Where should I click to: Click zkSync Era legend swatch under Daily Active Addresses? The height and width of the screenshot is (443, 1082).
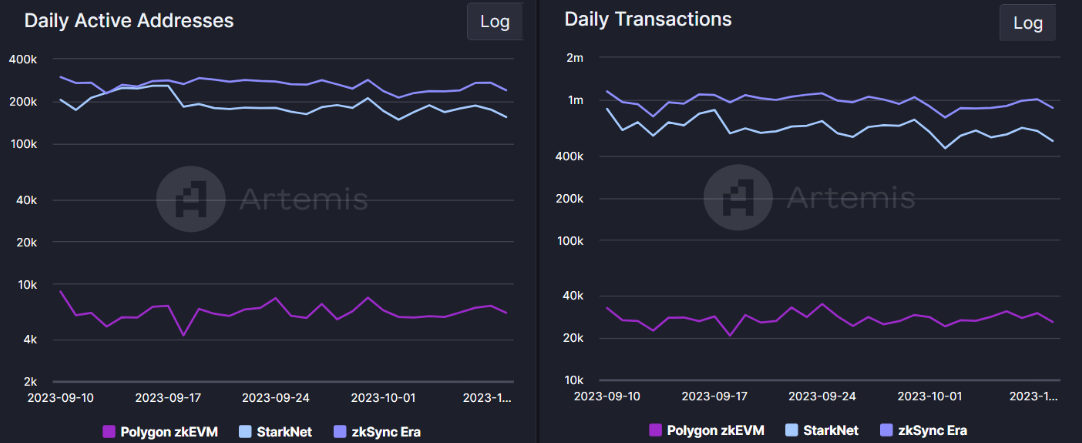point(338,431)
